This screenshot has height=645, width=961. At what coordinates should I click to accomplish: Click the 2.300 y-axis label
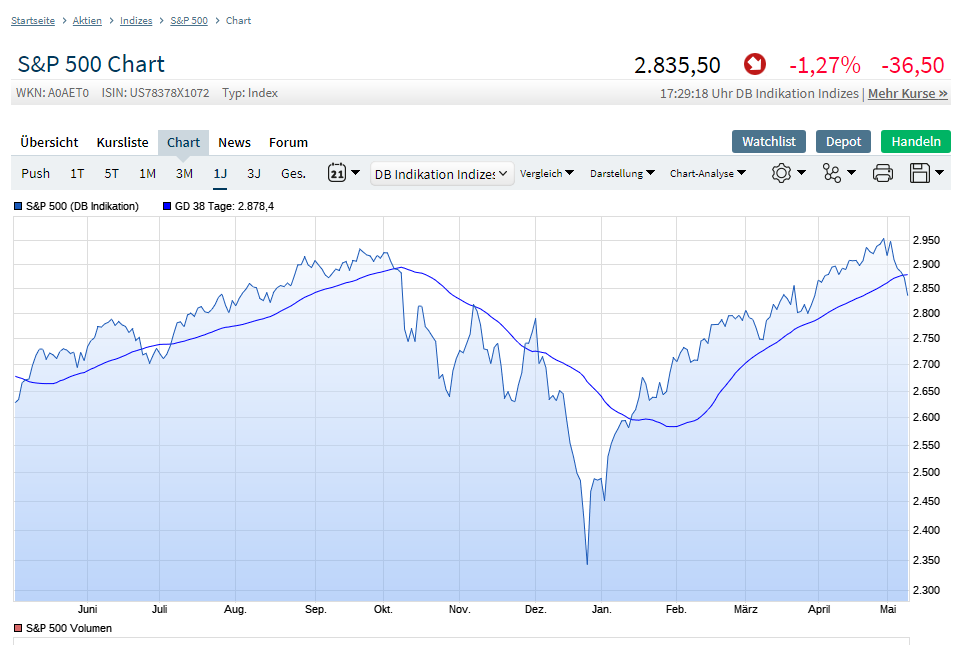(926, 590)
